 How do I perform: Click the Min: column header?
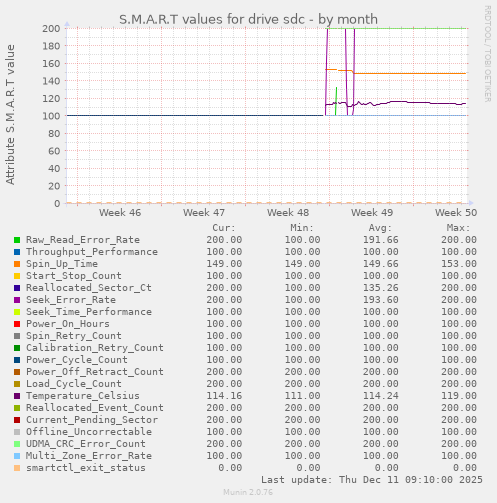point(302,228)
